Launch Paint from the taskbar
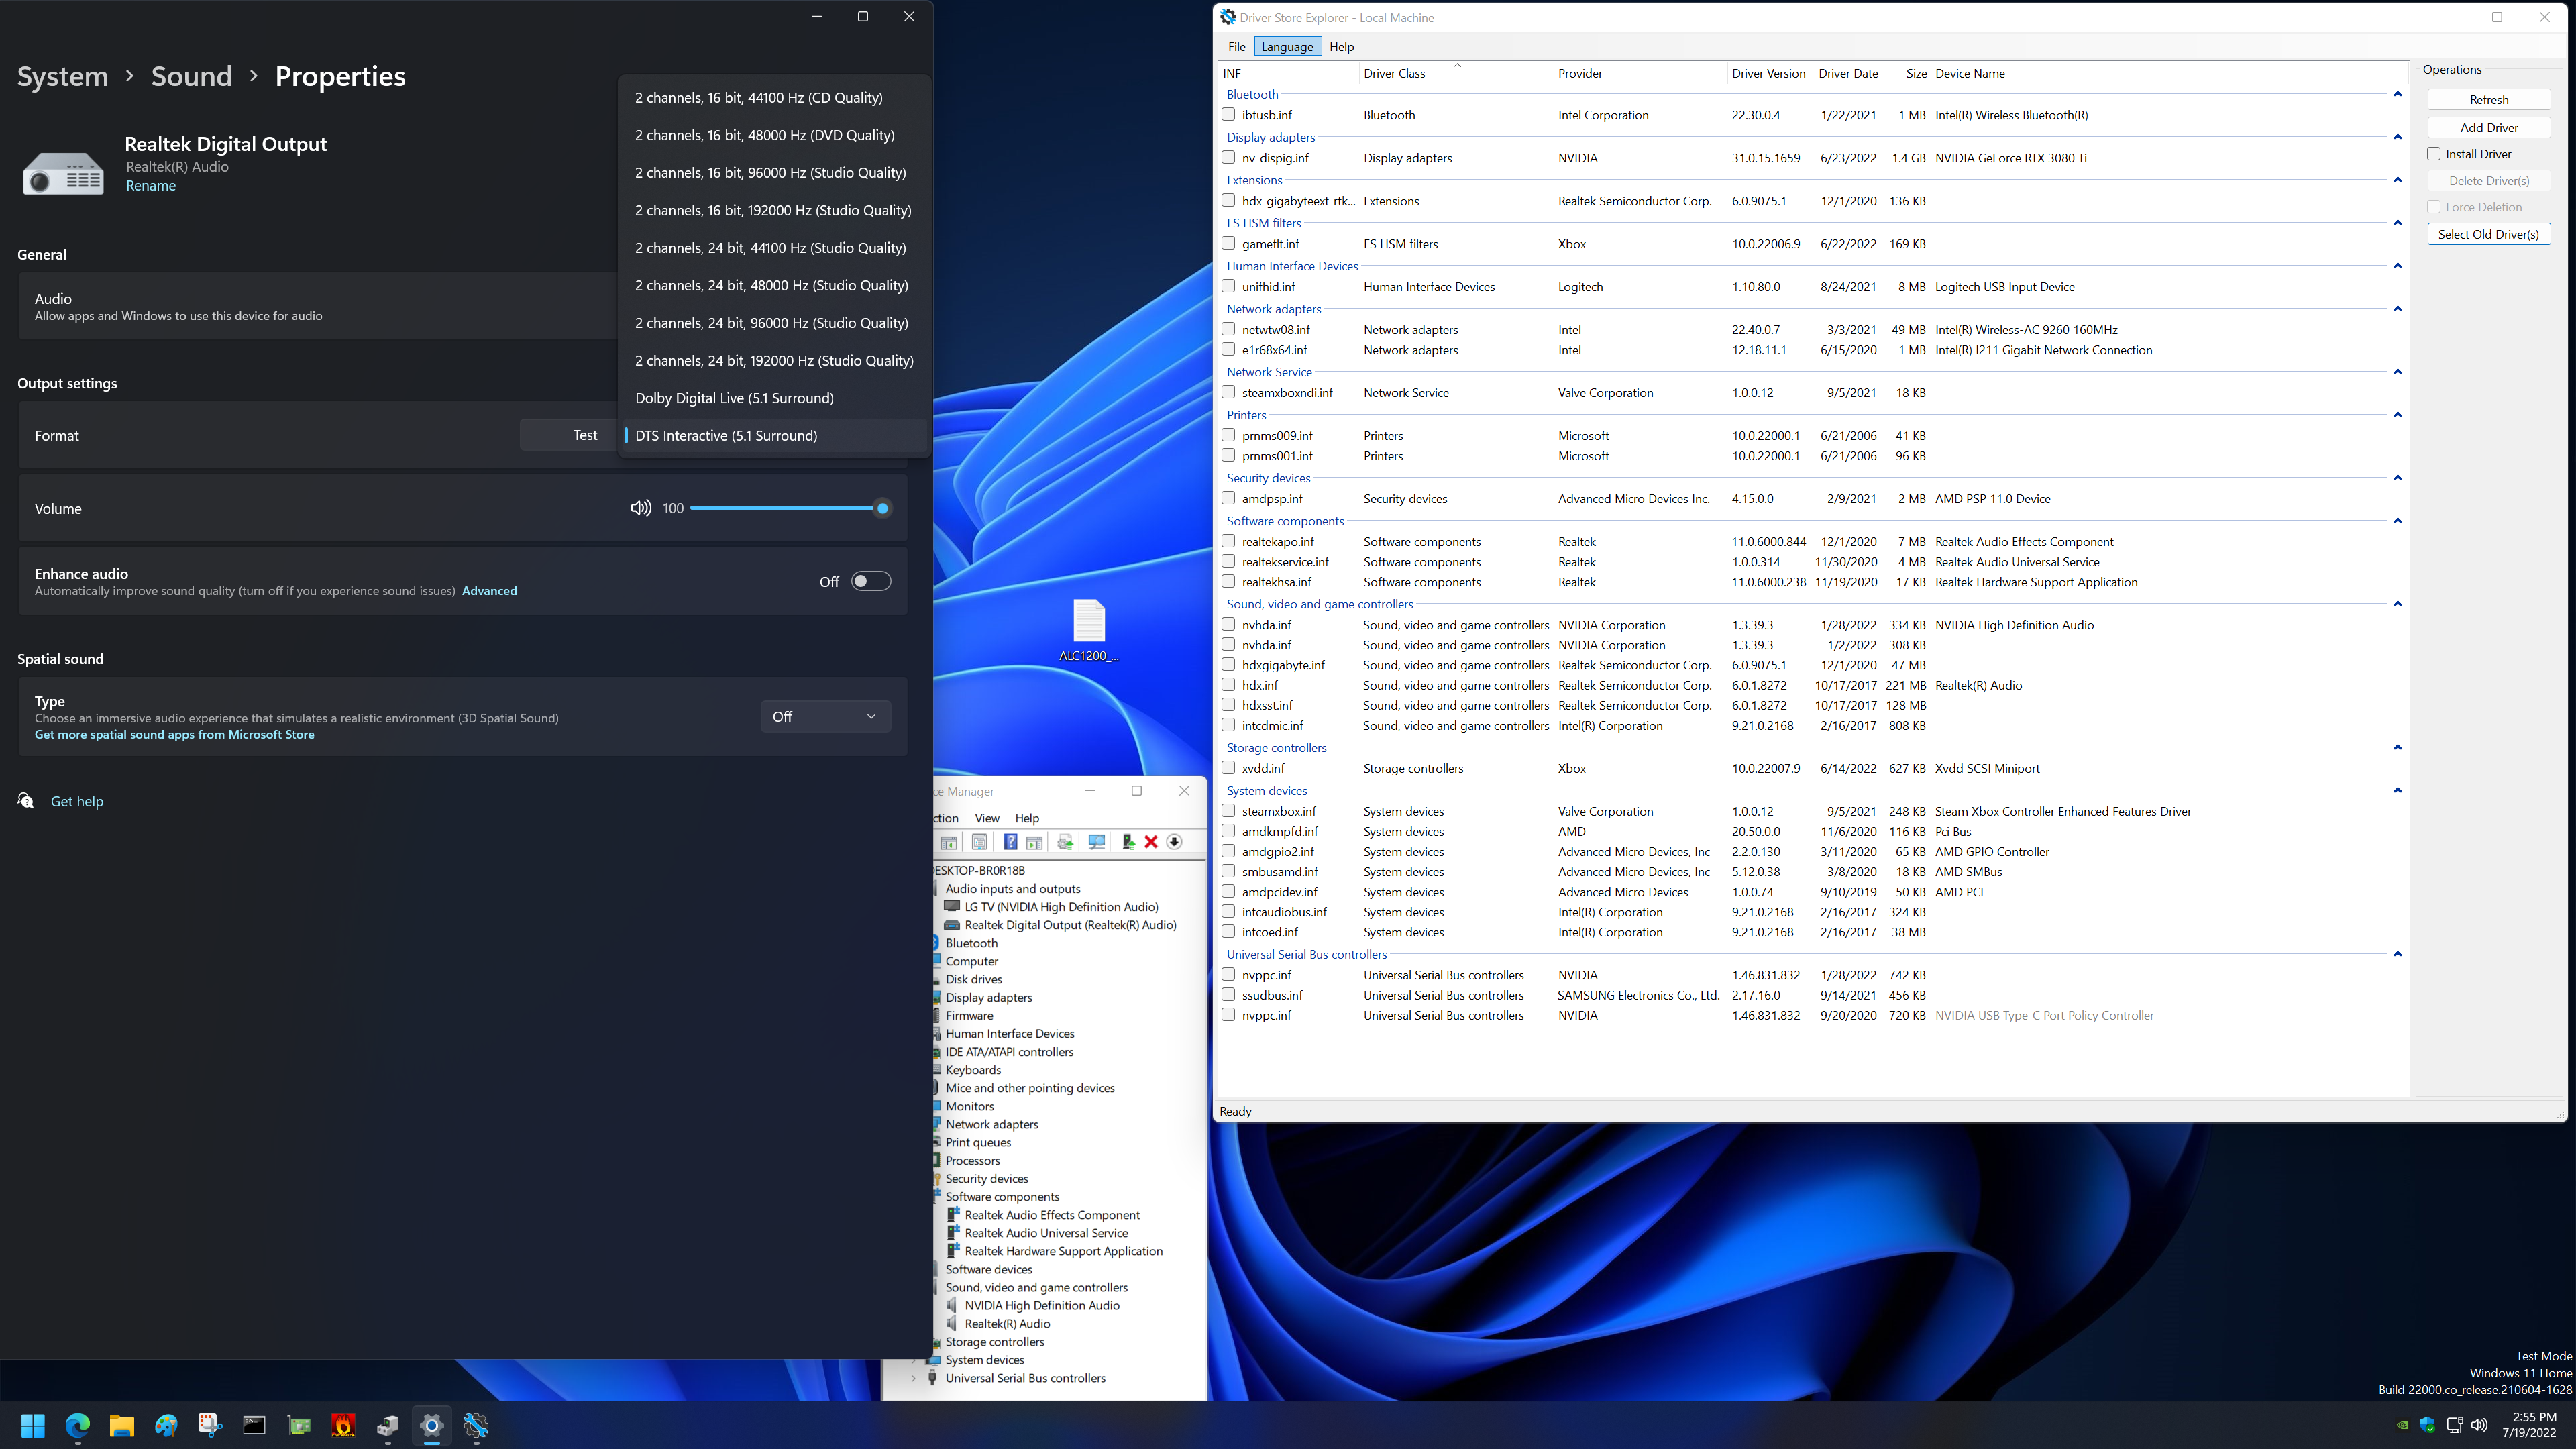This screenshot has width=2576, height=1449. pos(166,1425)
